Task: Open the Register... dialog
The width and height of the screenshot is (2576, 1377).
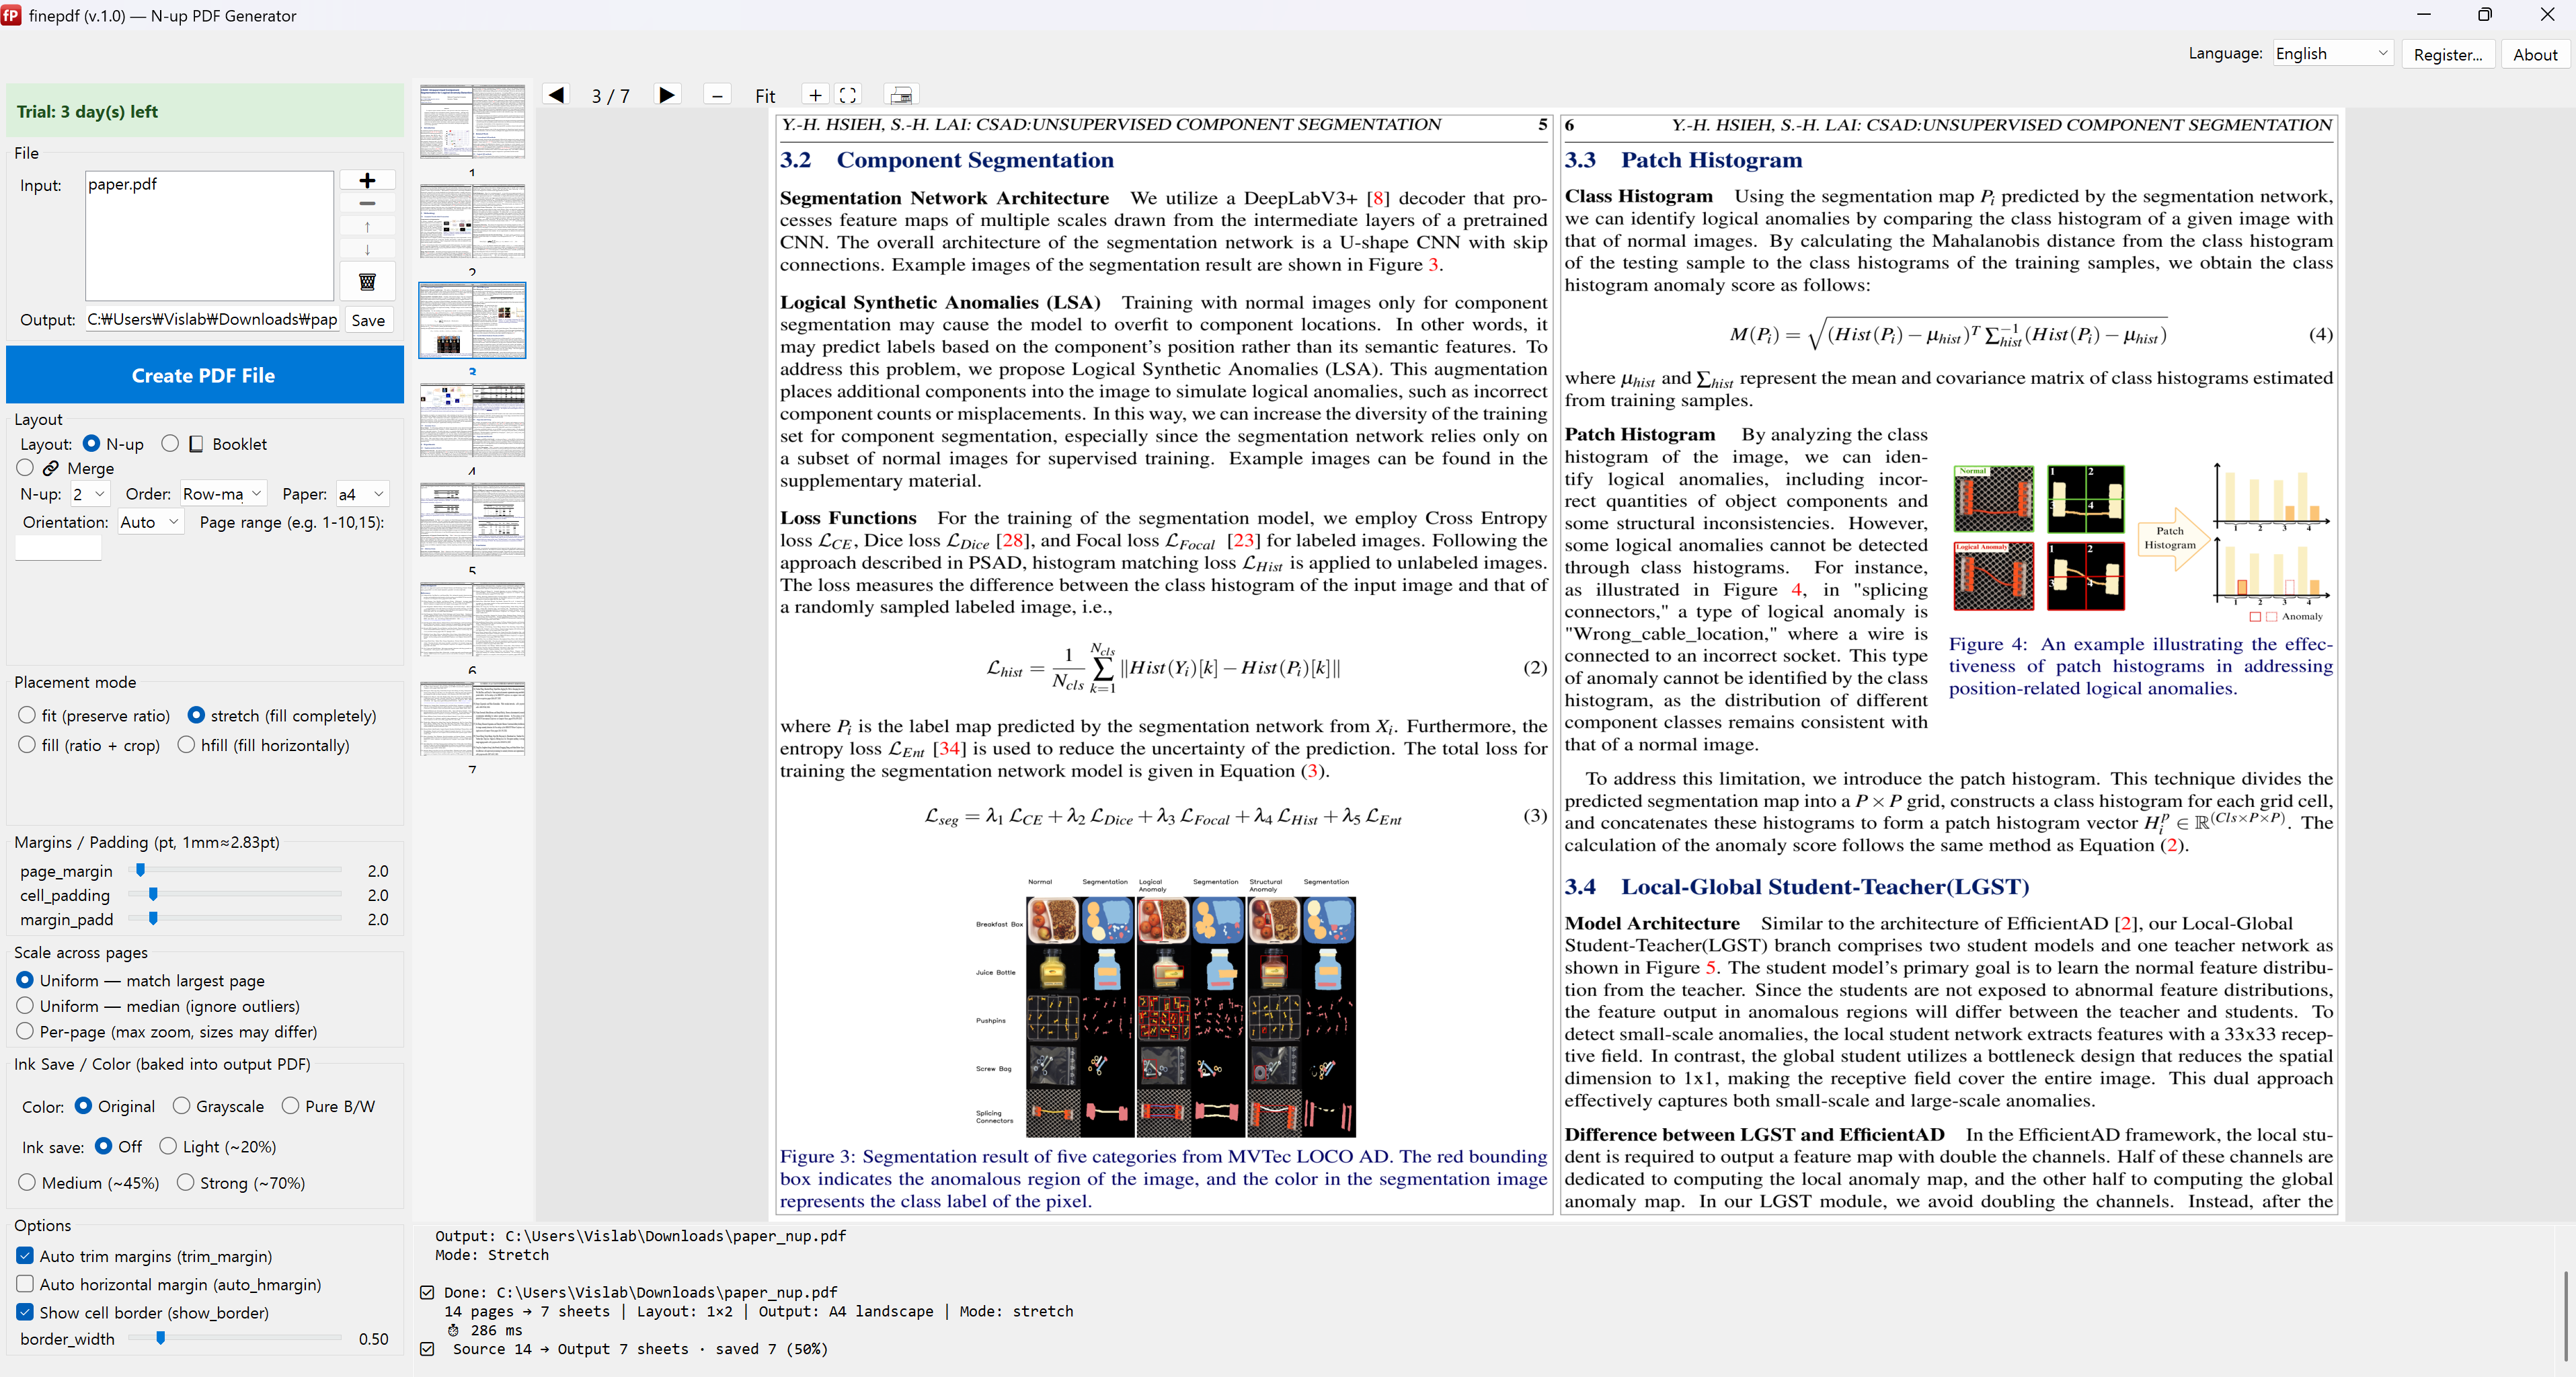Action: coord(2447,54)
